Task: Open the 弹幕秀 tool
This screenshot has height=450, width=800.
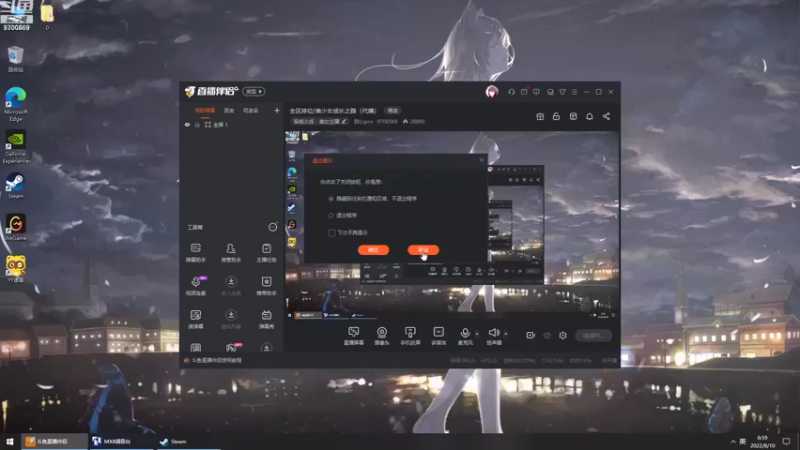Action: coord(266,318)
